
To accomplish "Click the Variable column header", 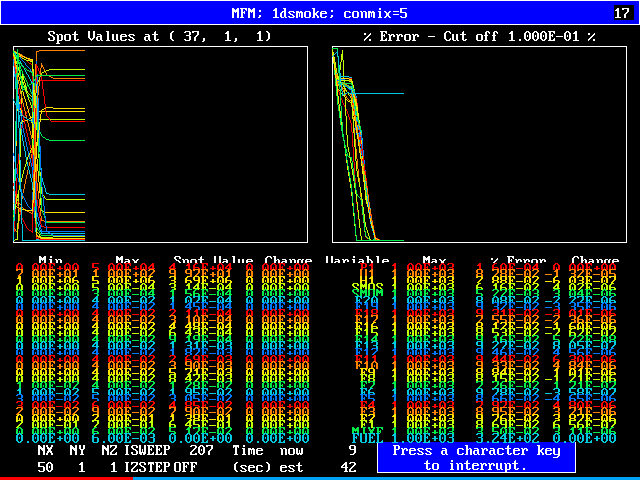I will point(357,261).
